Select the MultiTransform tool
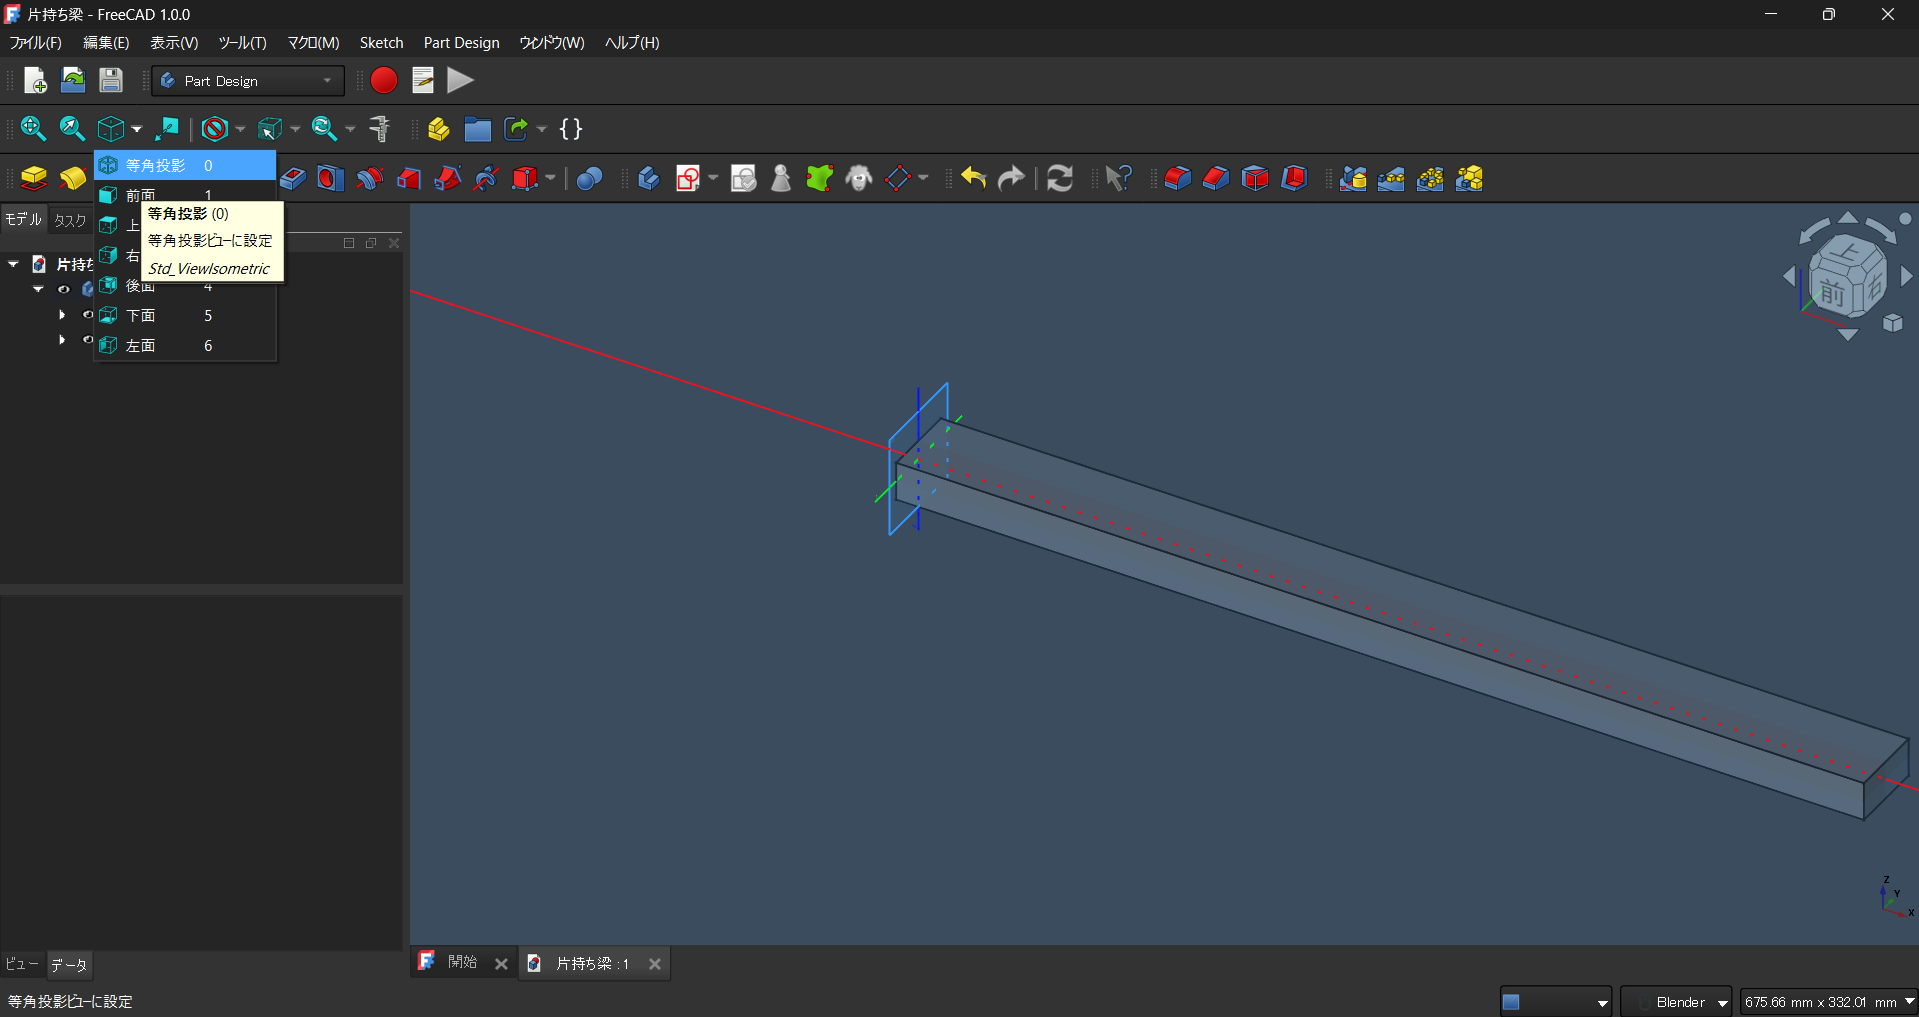Screen dimensions: 1919x1017 [x=1469, y=178]
